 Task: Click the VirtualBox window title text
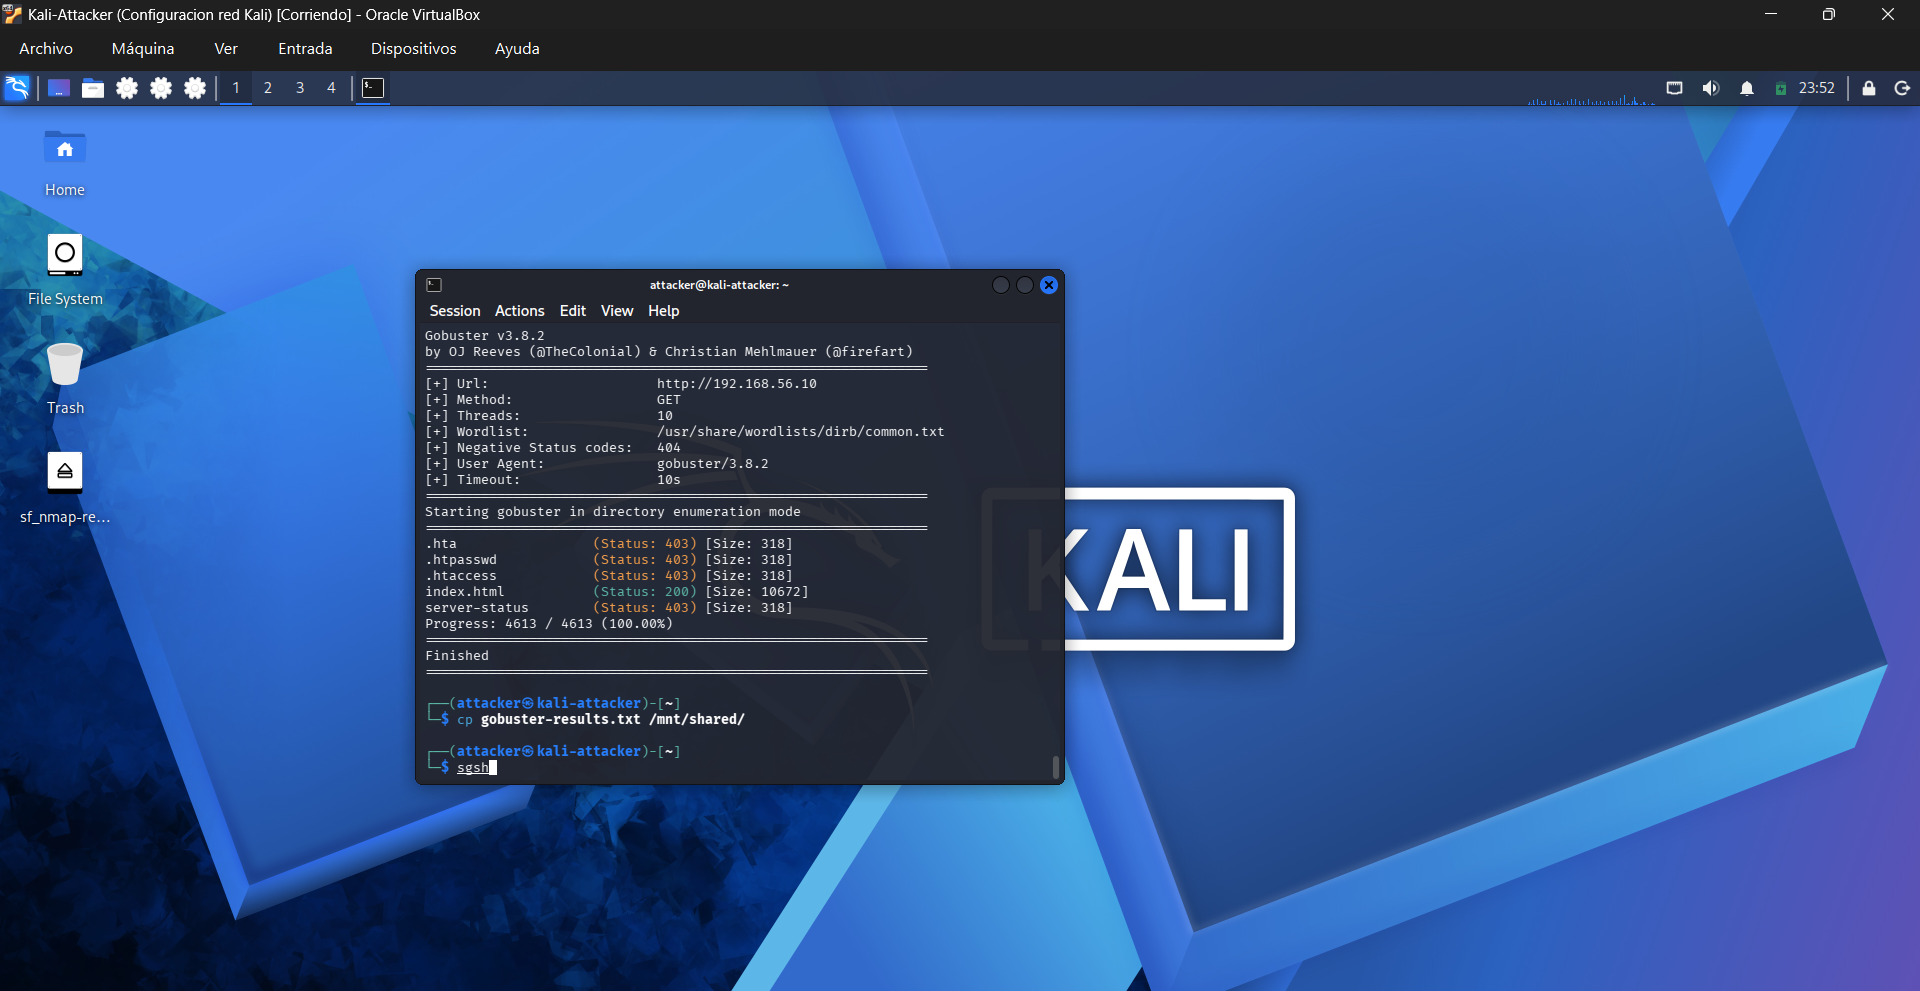(x=254, y=15)
